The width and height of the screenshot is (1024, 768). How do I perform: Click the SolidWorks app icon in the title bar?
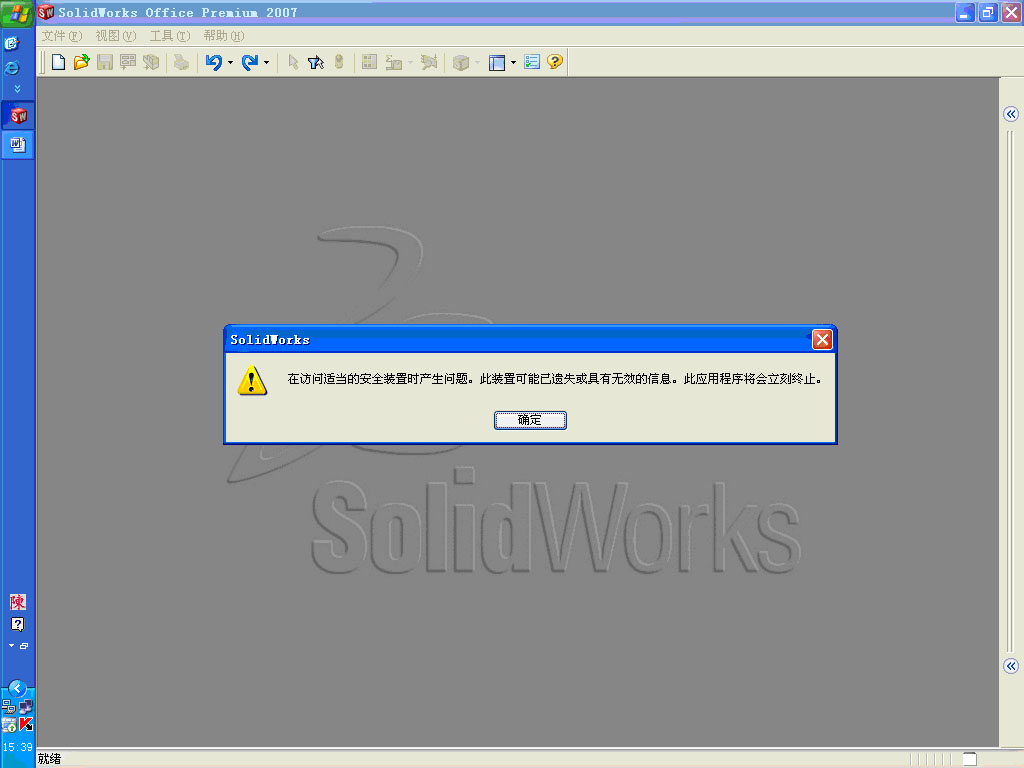click(x=46, y=12)
